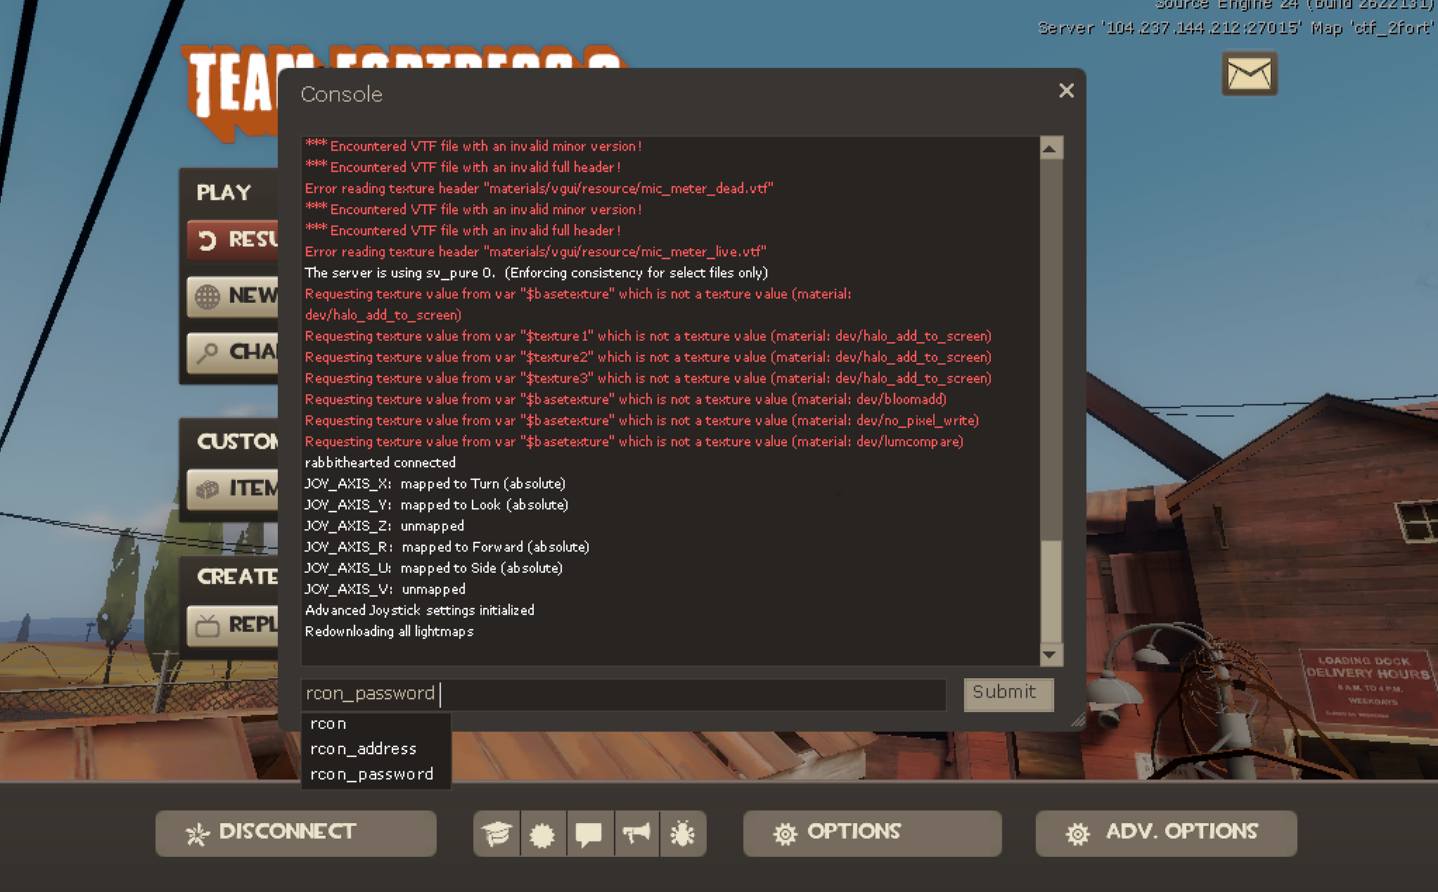Click the Disconnect button

(295, 832)
